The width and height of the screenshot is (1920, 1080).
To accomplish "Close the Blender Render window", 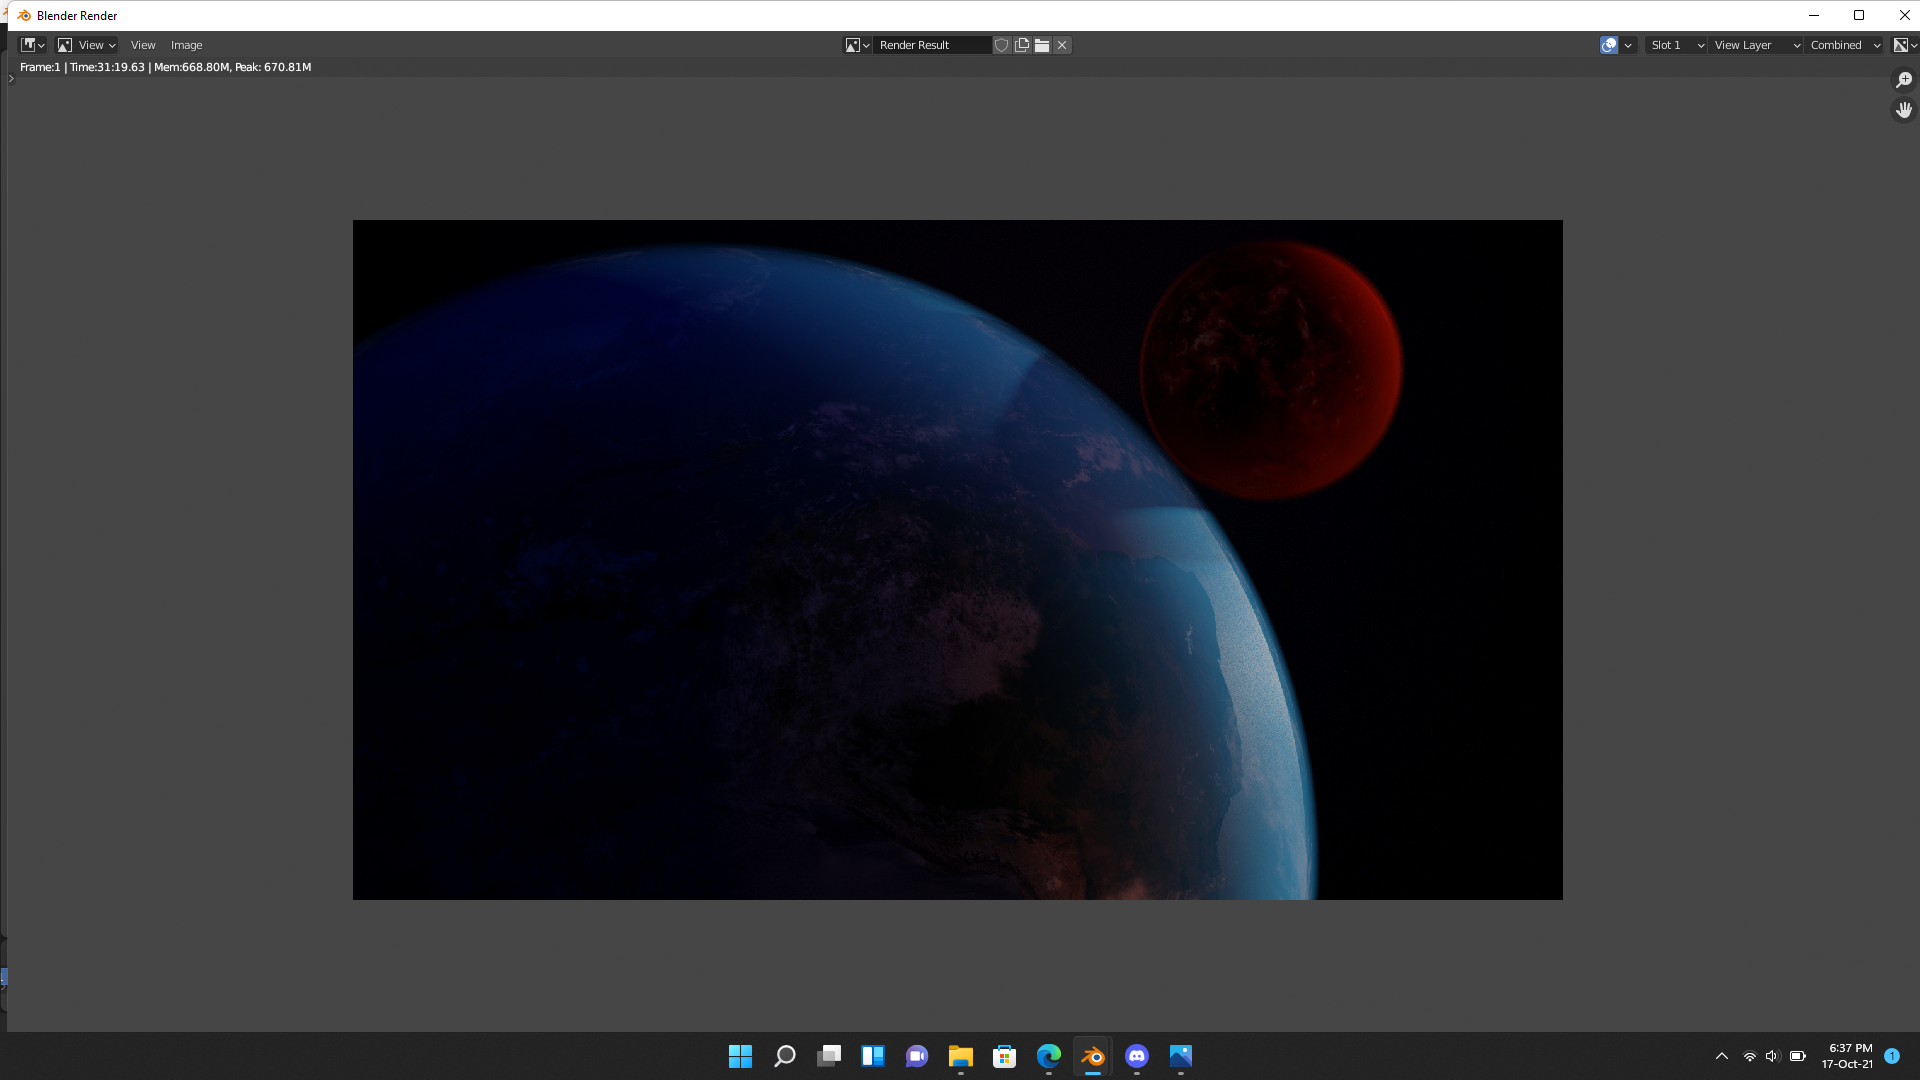I will [x=1904, y=15].
